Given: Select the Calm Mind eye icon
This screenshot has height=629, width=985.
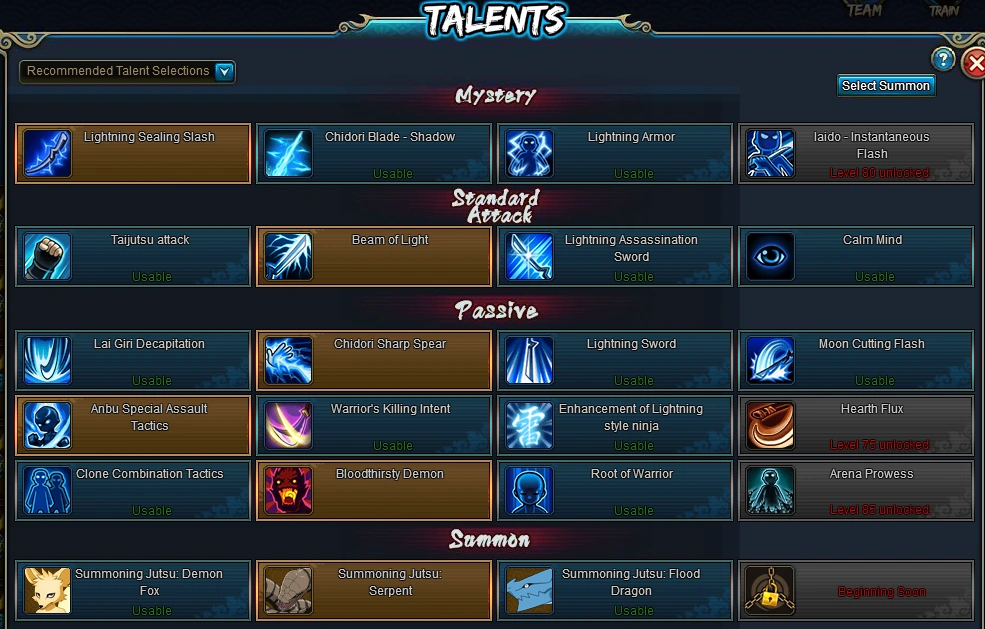Looking at the screenshot, I should pos(770,256).
